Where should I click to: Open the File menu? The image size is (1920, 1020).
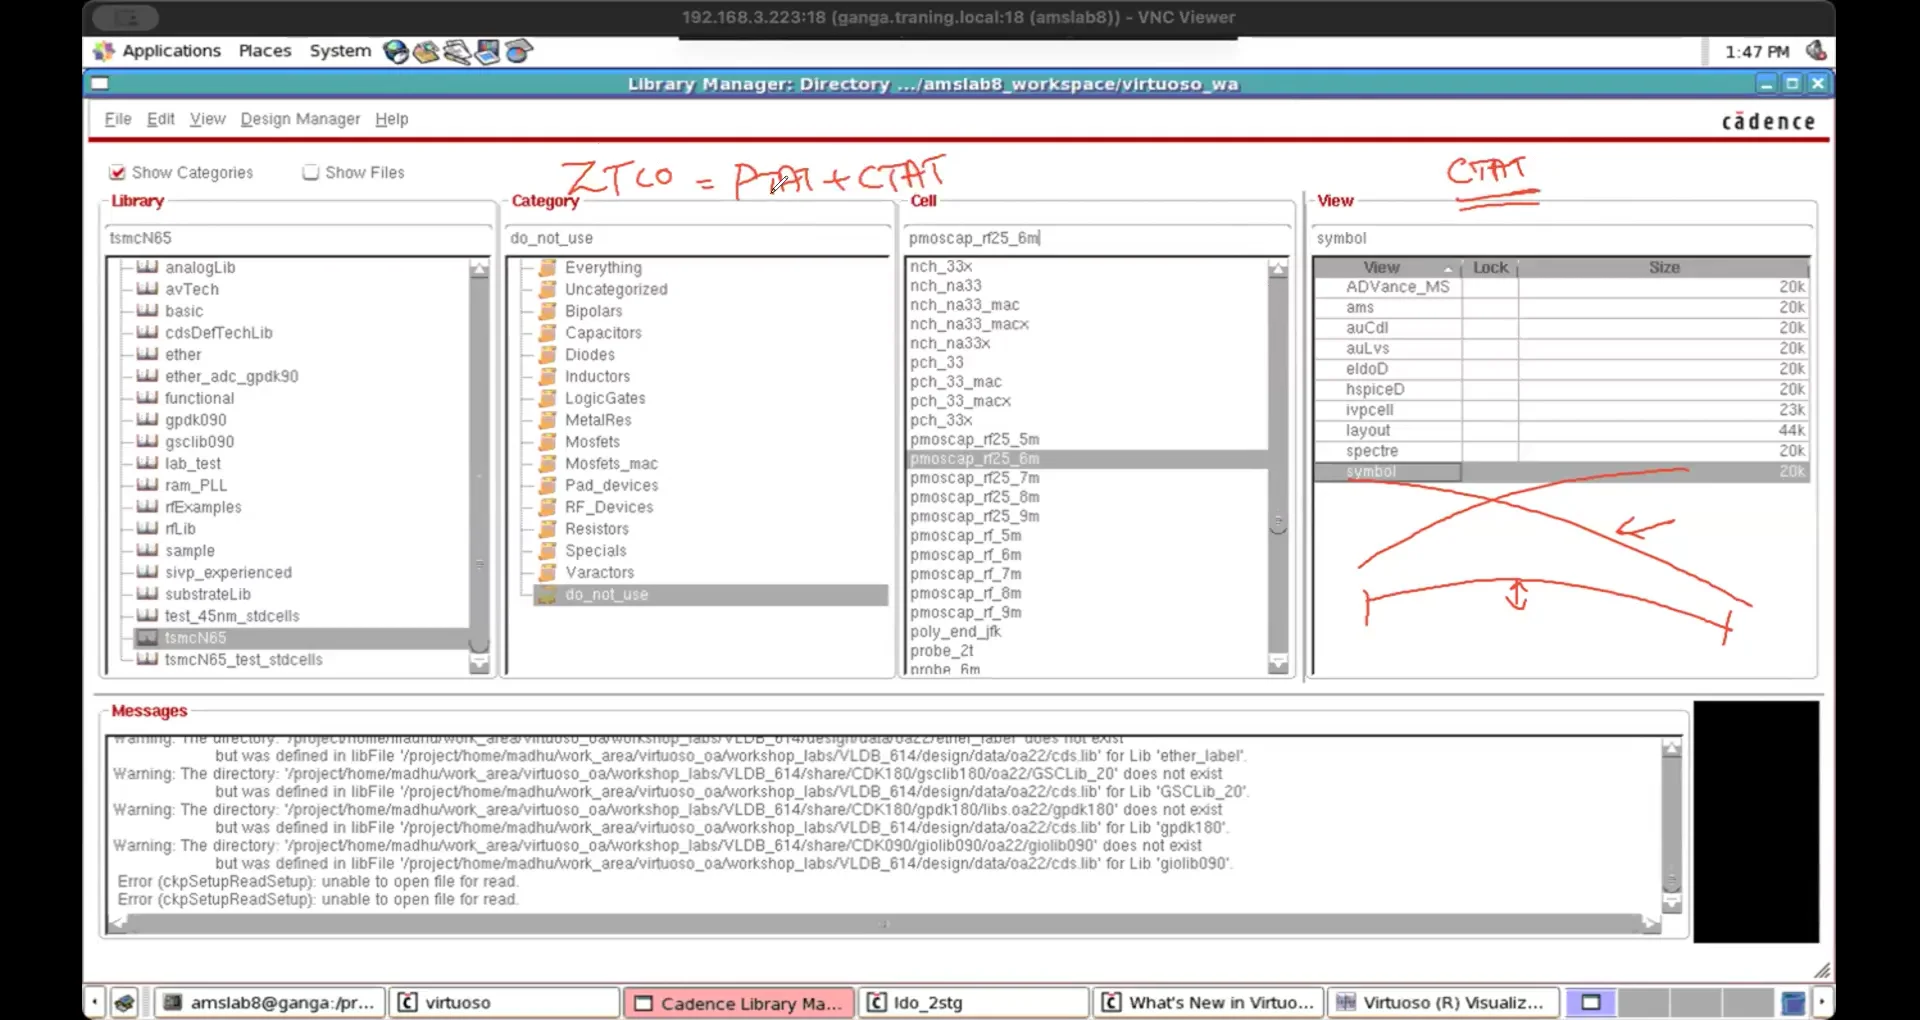pyautogui.click(x=118, y=119)
